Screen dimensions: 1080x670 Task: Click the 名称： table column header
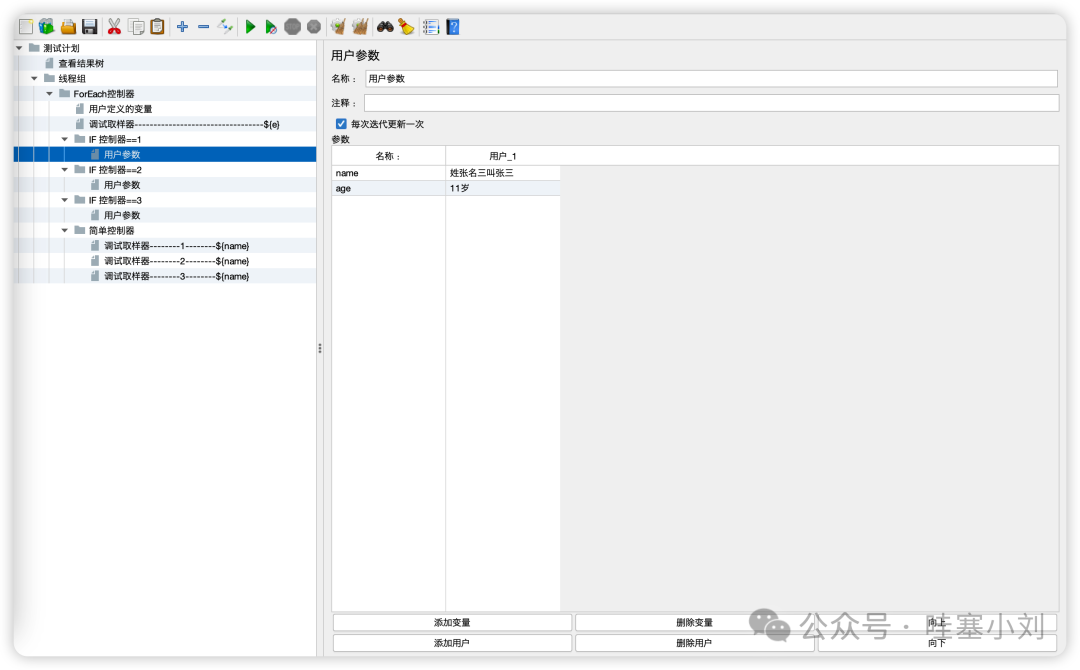[x=388, y=156]
